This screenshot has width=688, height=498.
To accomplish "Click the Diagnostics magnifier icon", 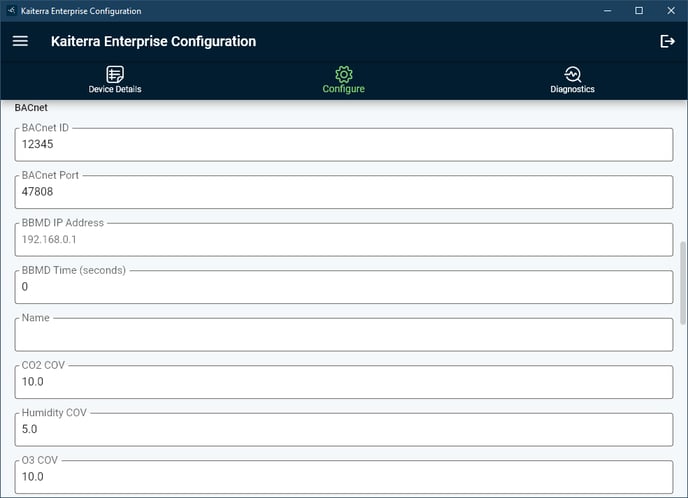I will coord(573,74).
